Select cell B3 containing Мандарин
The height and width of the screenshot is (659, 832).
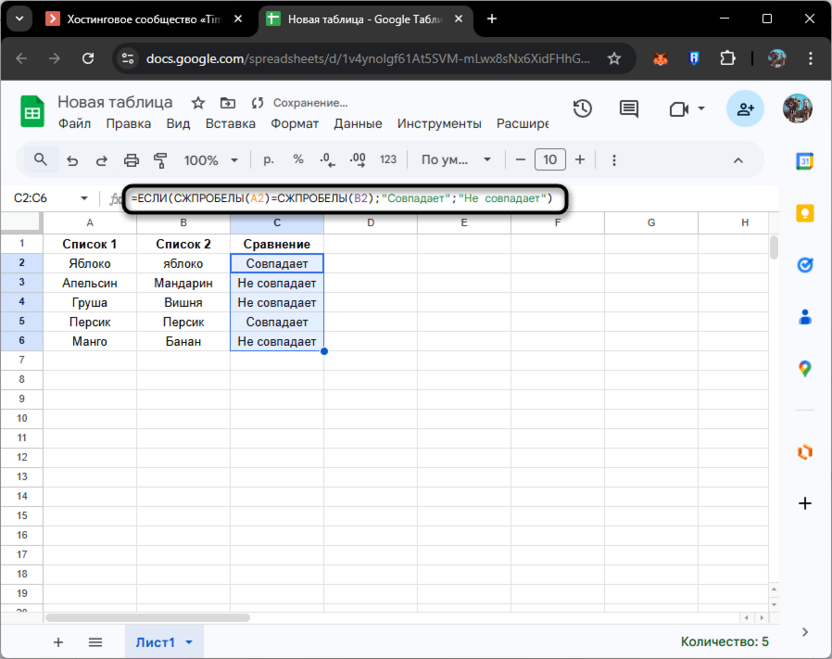[x=183, y=283]
